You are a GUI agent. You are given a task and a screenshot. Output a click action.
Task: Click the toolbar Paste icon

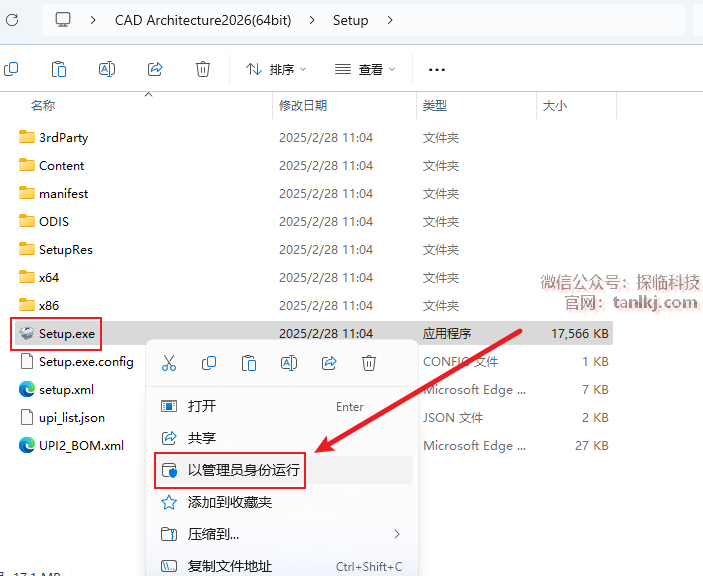(59, 69)
